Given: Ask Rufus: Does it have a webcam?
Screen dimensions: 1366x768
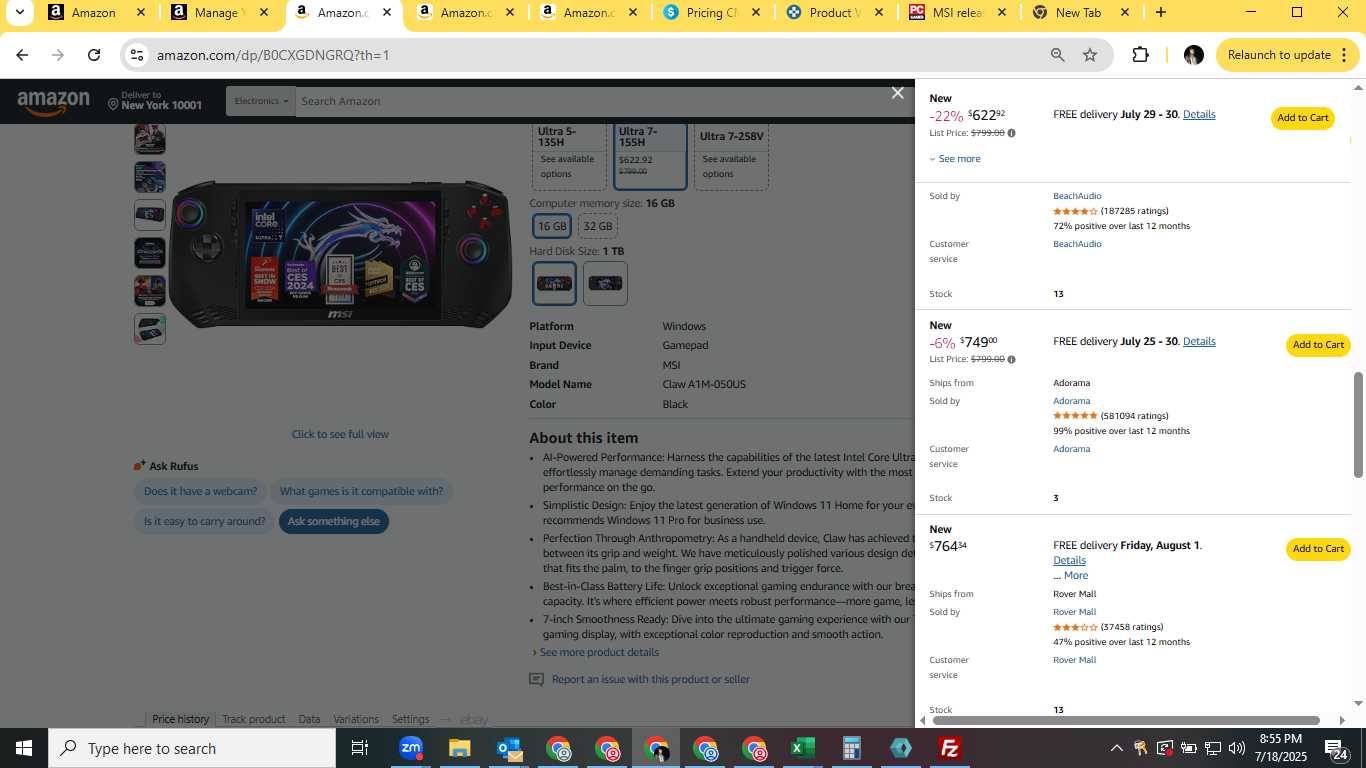Looking at the screenshot, I should [201, 492].
